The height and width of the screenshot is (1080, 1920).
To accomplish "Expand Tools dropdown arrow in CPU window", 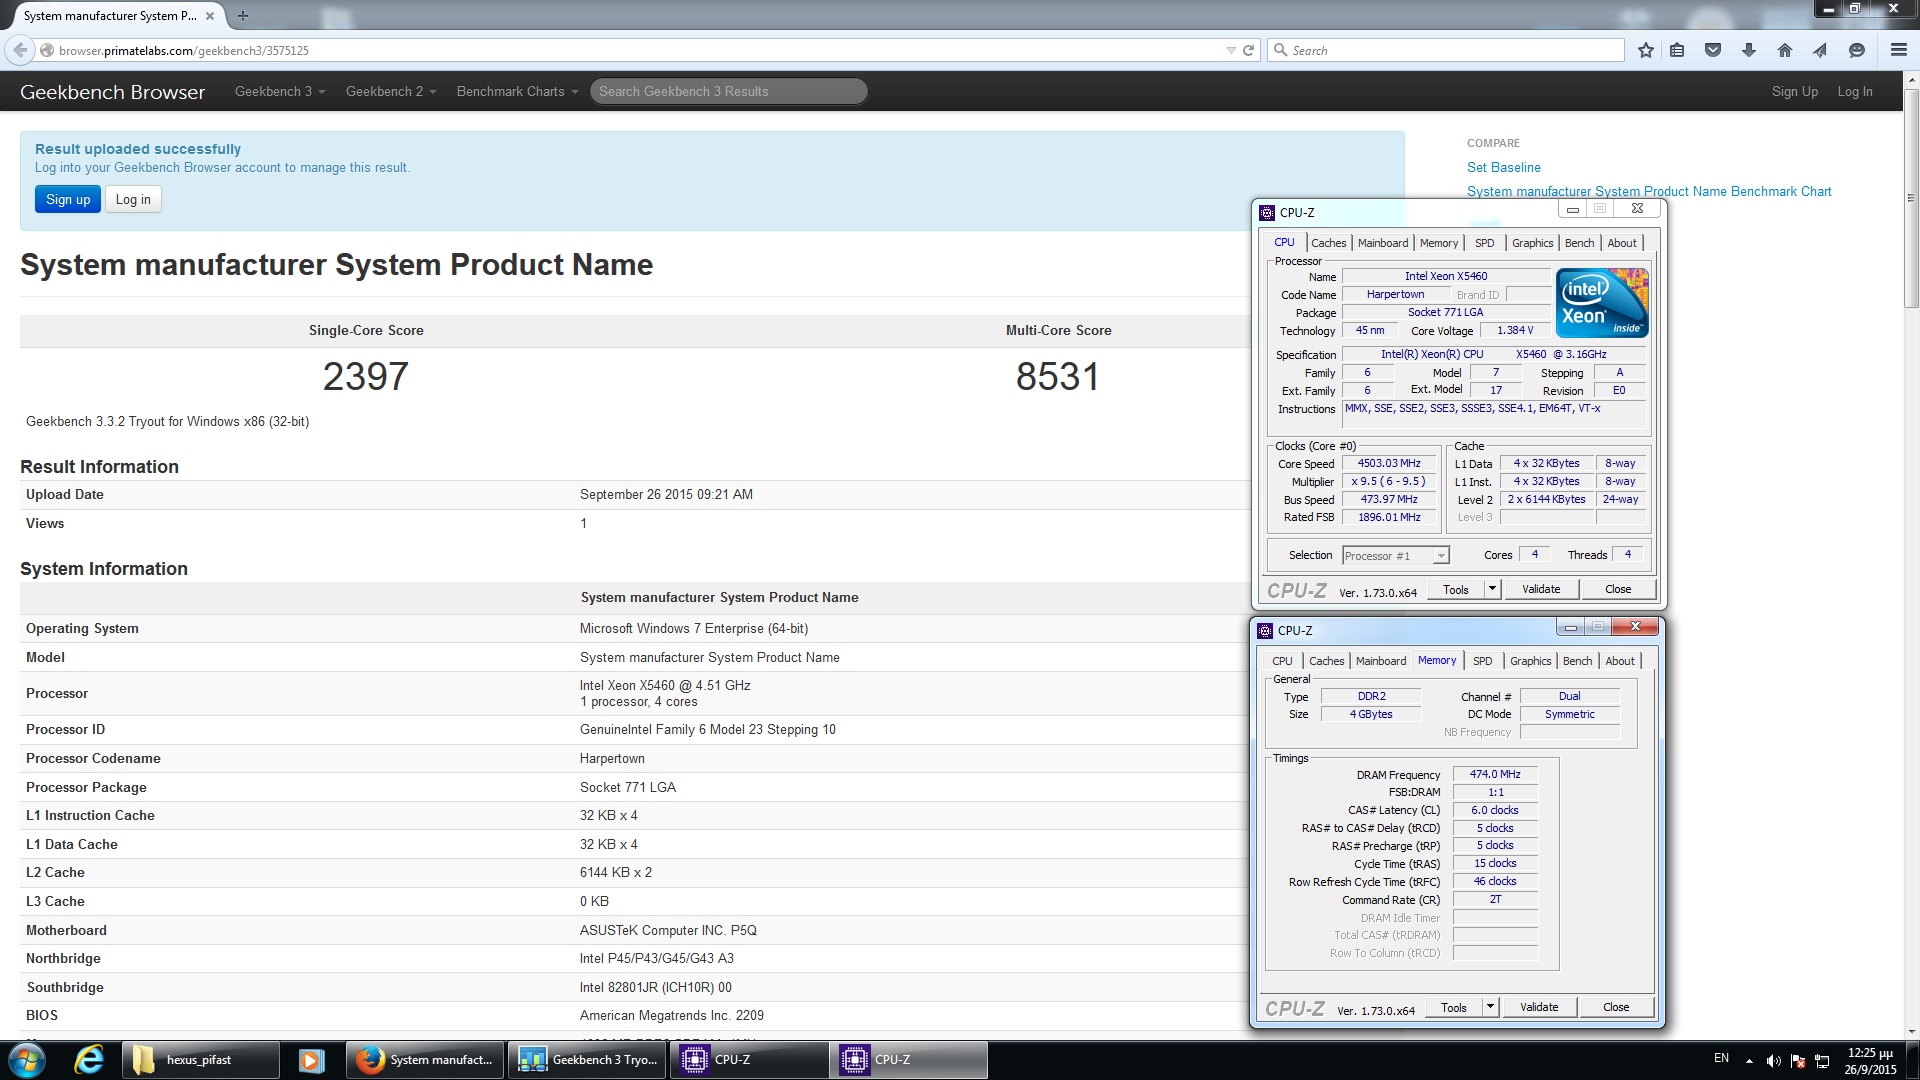I will (x=1492, y=589).
